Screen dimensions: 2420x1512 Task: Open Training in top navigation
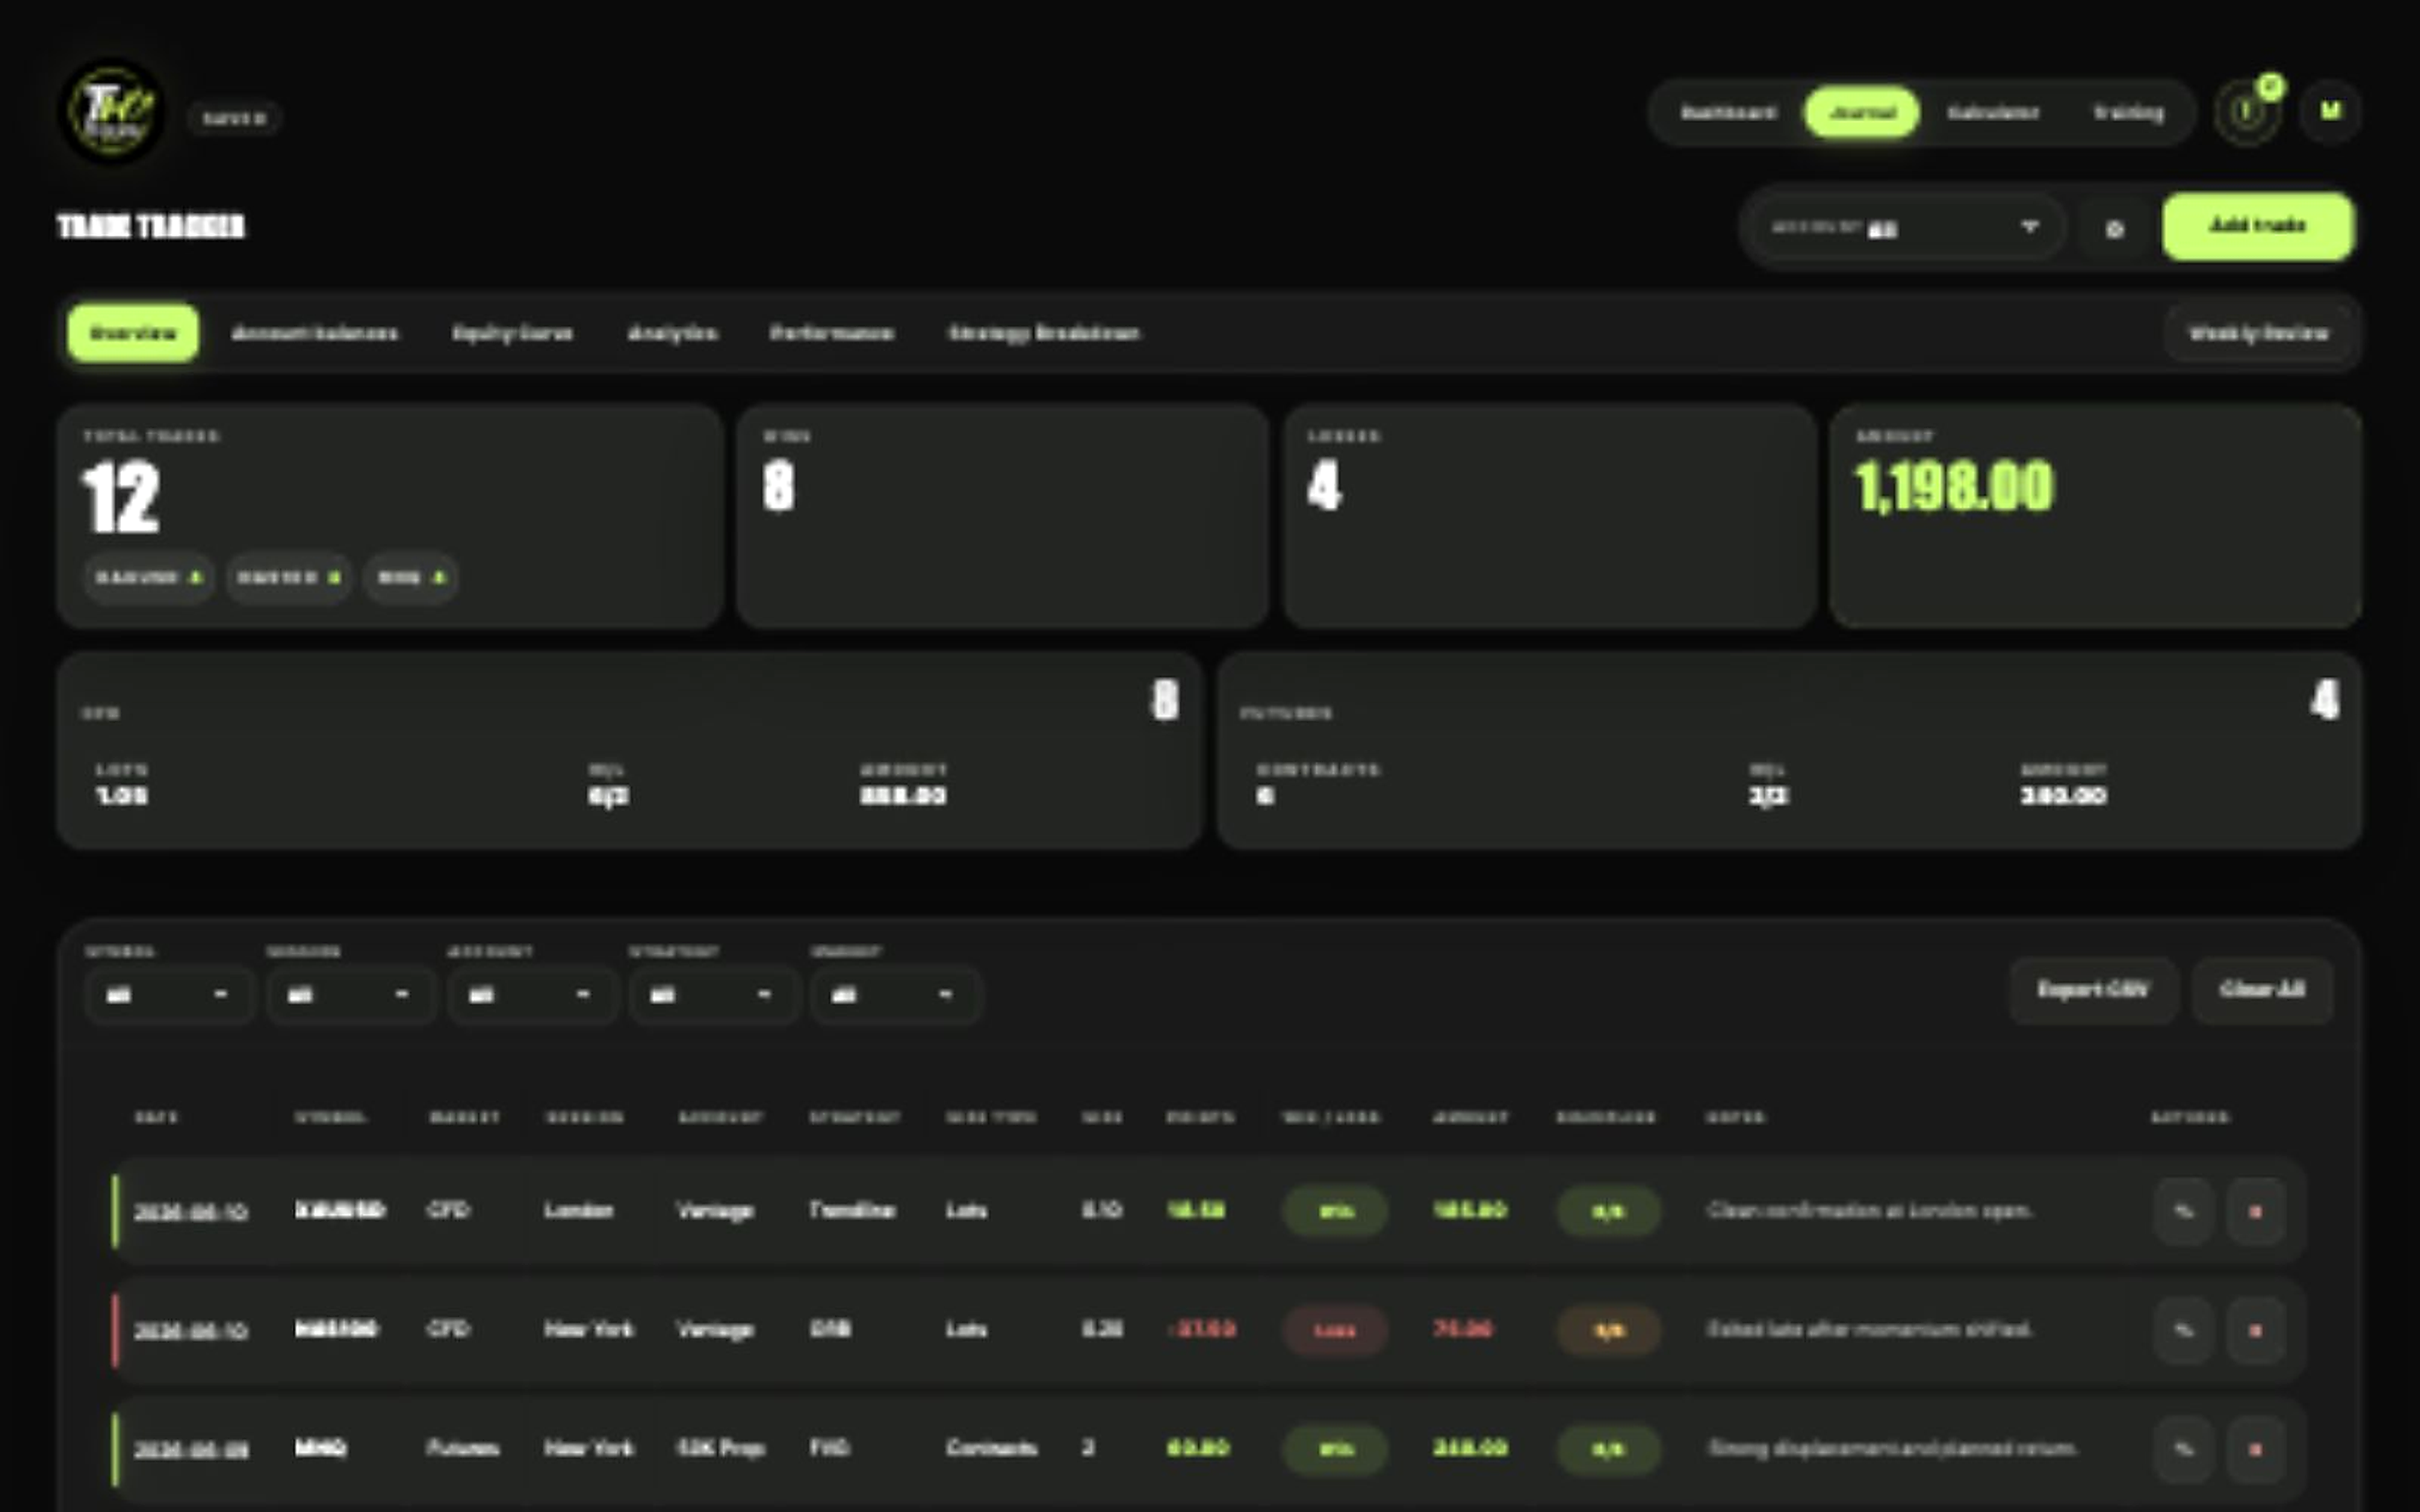coord(2128,112)
